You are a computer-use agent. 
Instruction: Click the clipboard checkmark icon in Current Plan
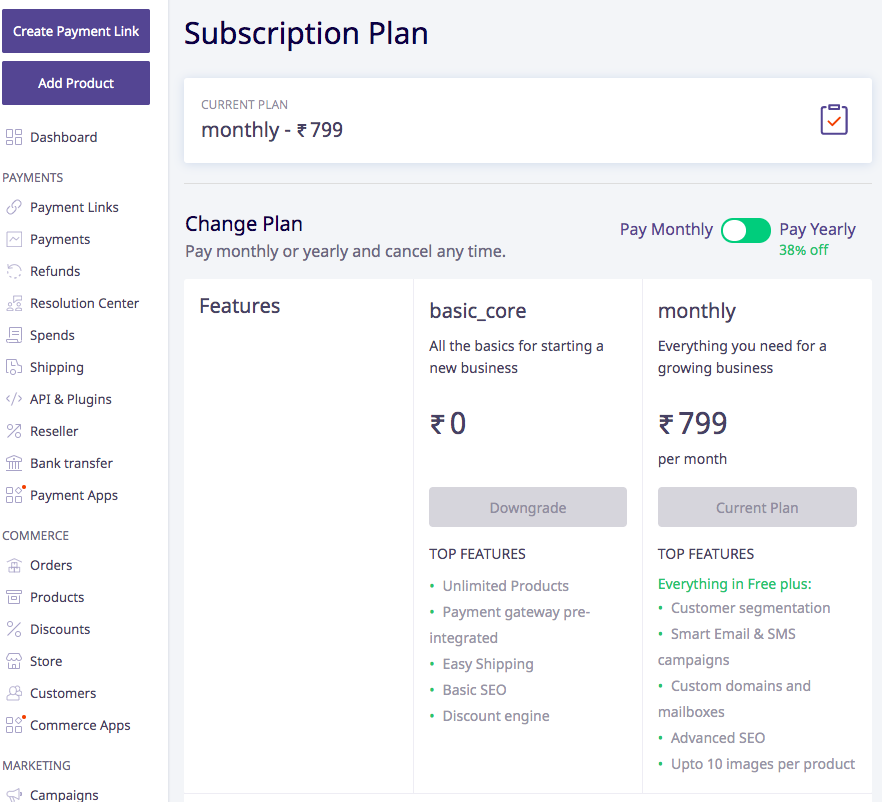pos(834,119)
